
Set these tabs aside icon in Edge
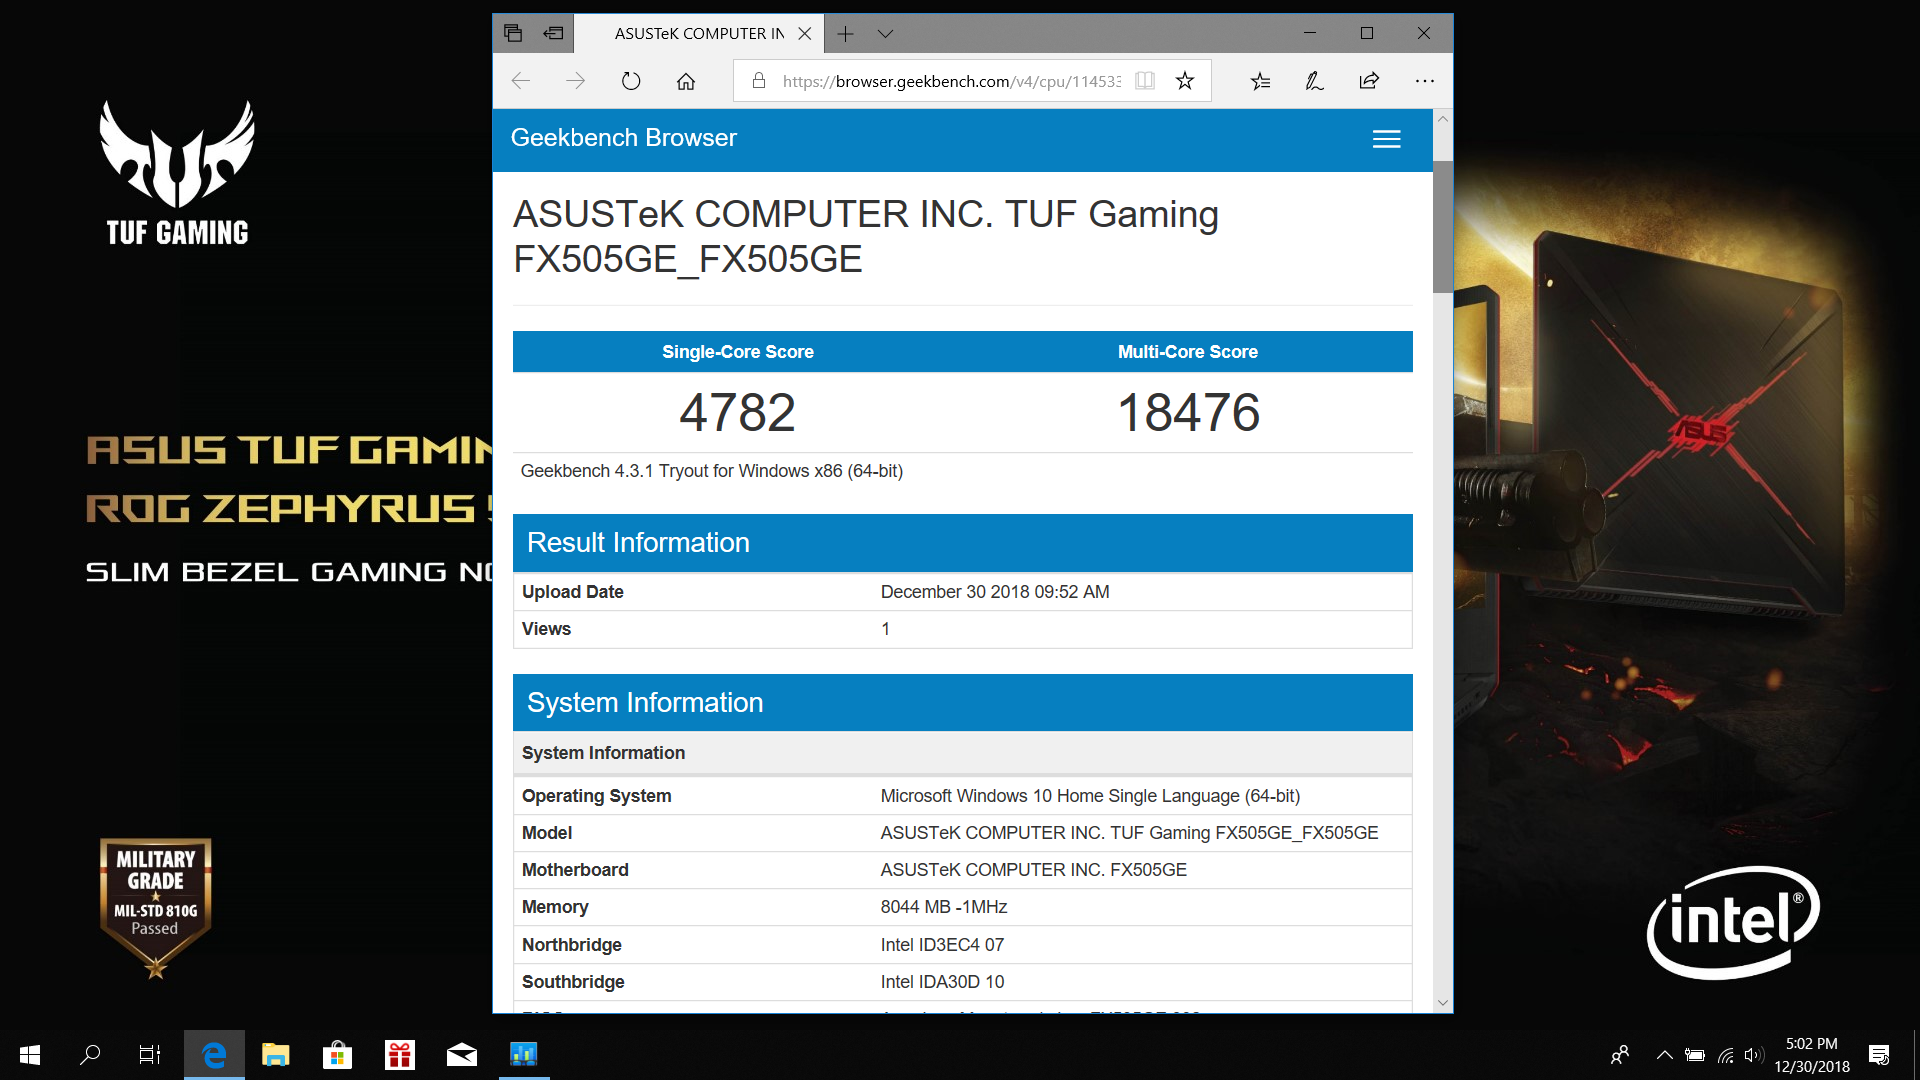(553, 33)
